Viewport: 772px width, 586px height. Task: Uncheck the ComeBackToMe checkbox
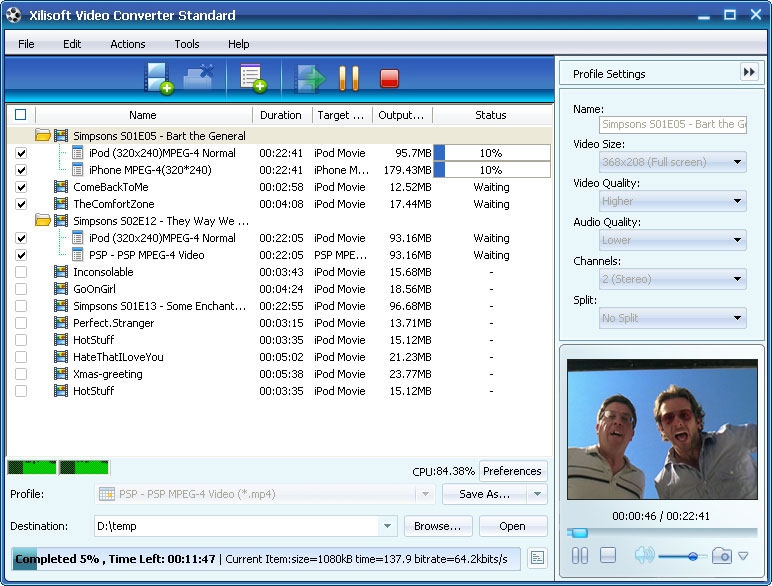(21, 187)
